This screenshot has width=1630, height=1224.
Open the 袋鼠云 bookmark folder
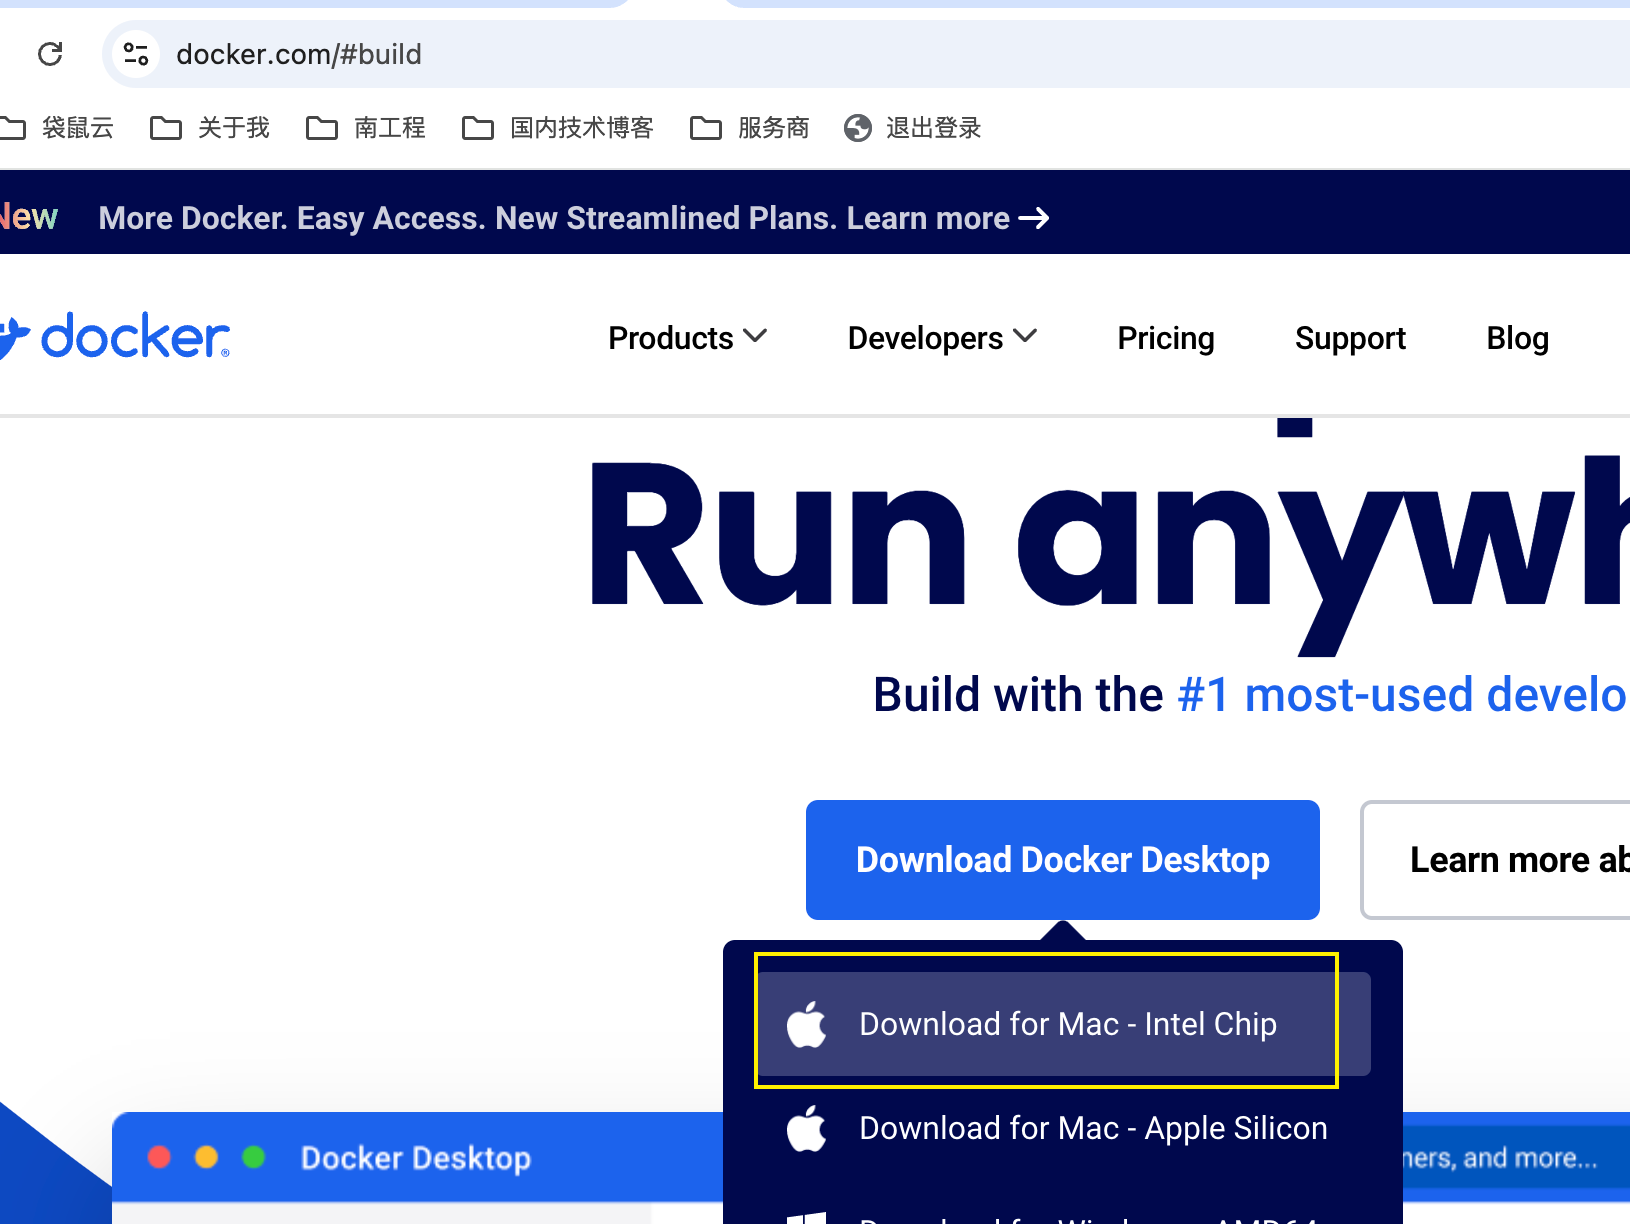click(x=57, y=128)
